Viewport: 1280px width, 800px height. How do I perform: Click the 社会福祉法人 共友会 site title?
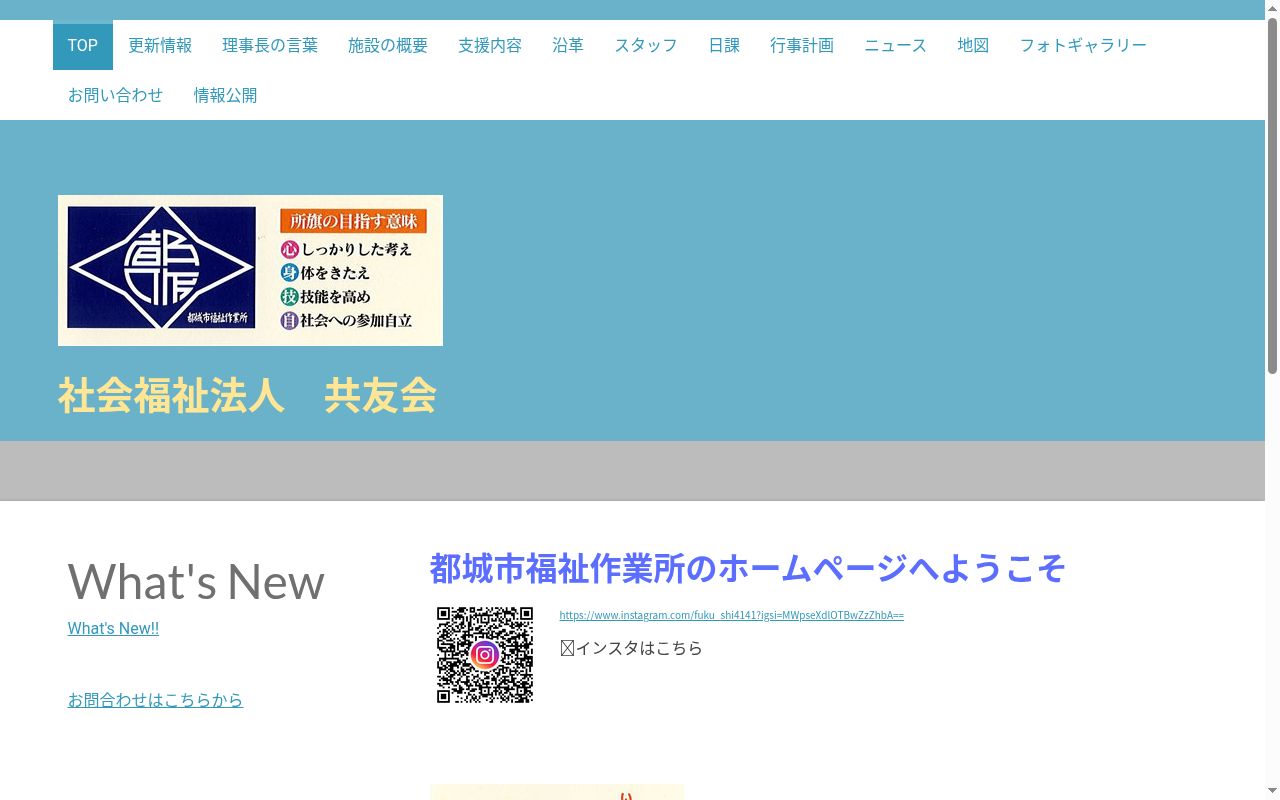[248, 396]
